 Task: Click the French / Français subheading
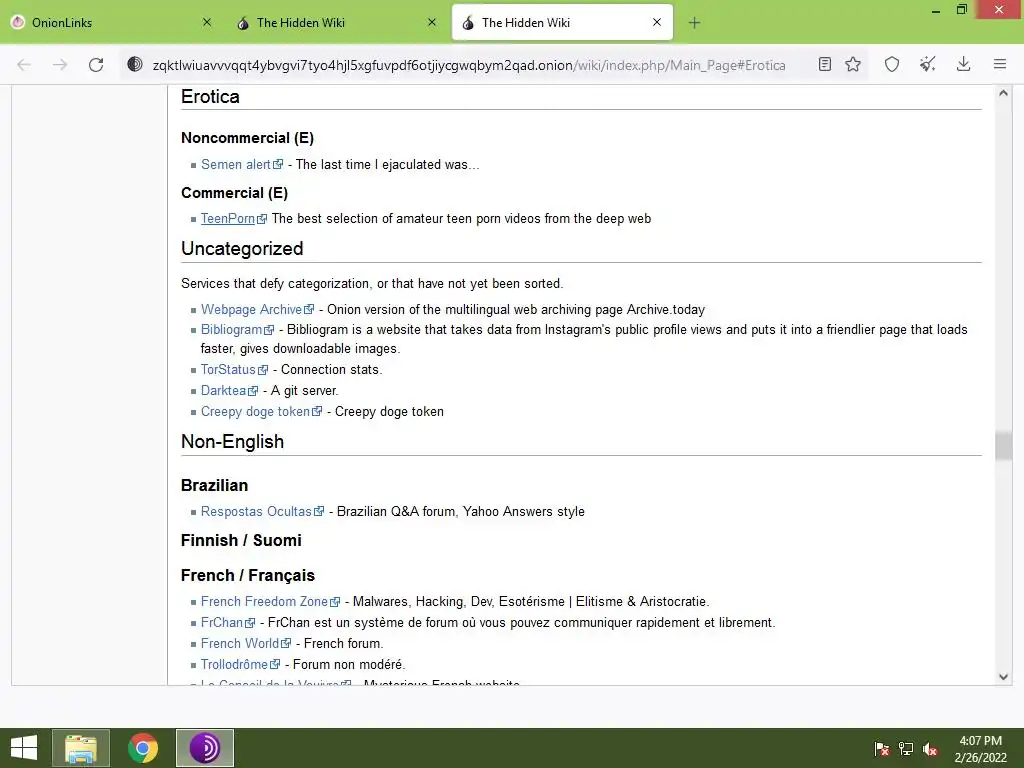click(x=248, y=575)
